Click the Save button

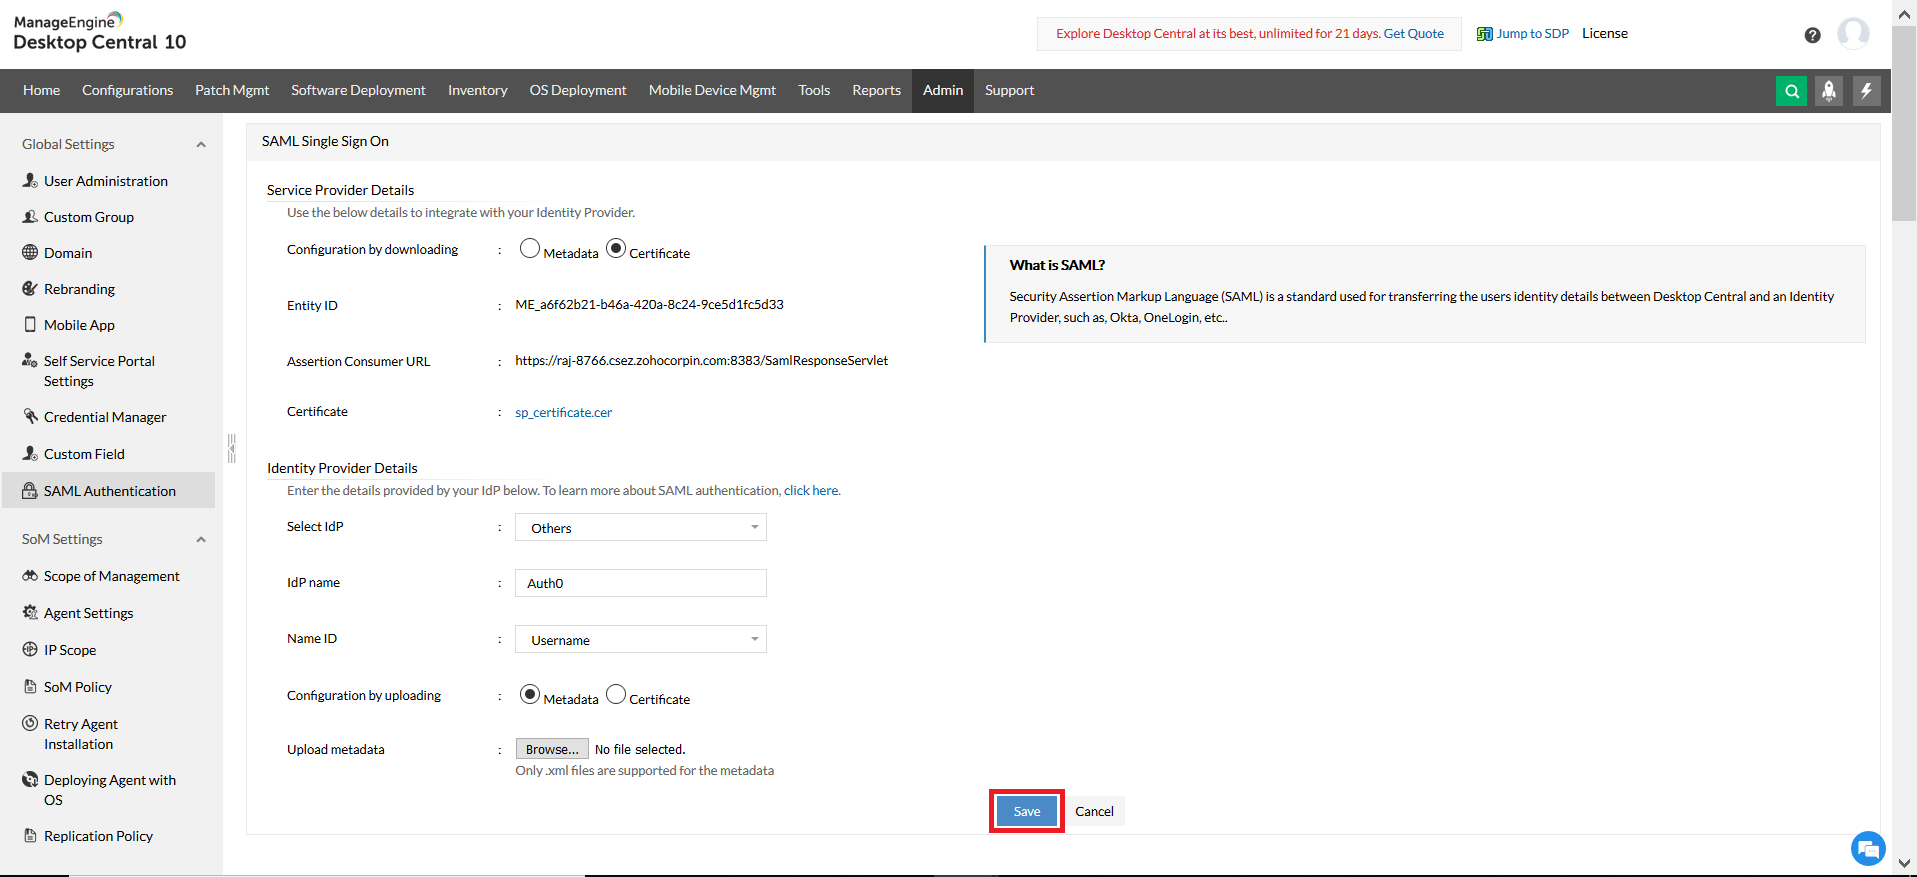[1027, 811]
